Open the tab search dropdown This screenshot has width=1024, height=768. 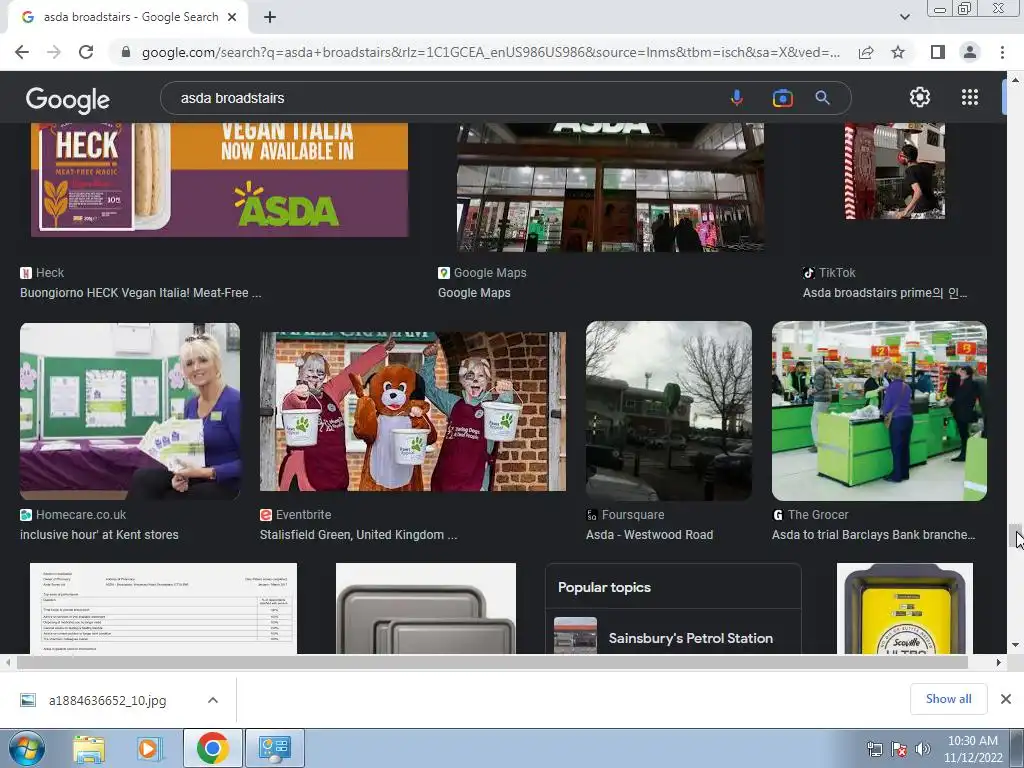point(904,17)
